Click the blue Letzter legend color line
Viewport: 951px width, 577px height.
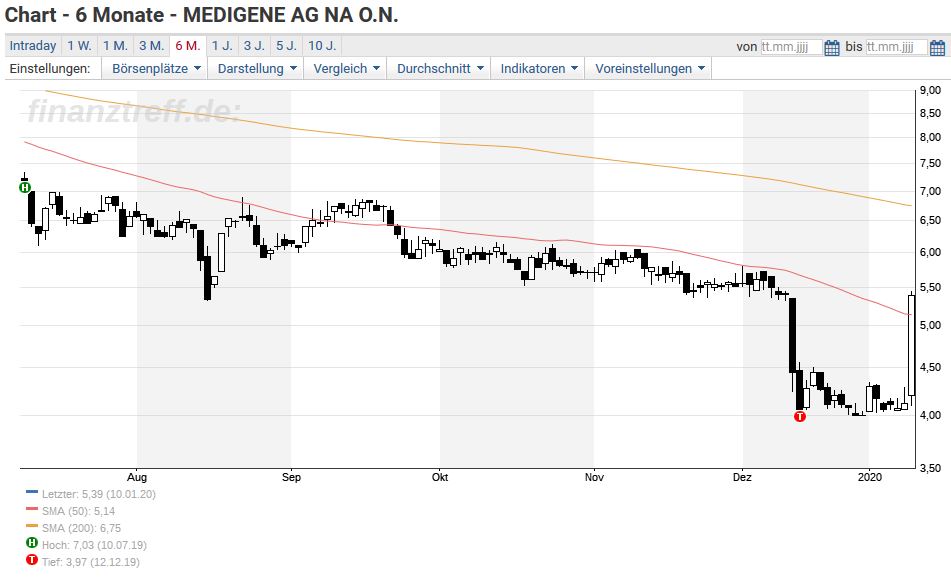[32, 493]
